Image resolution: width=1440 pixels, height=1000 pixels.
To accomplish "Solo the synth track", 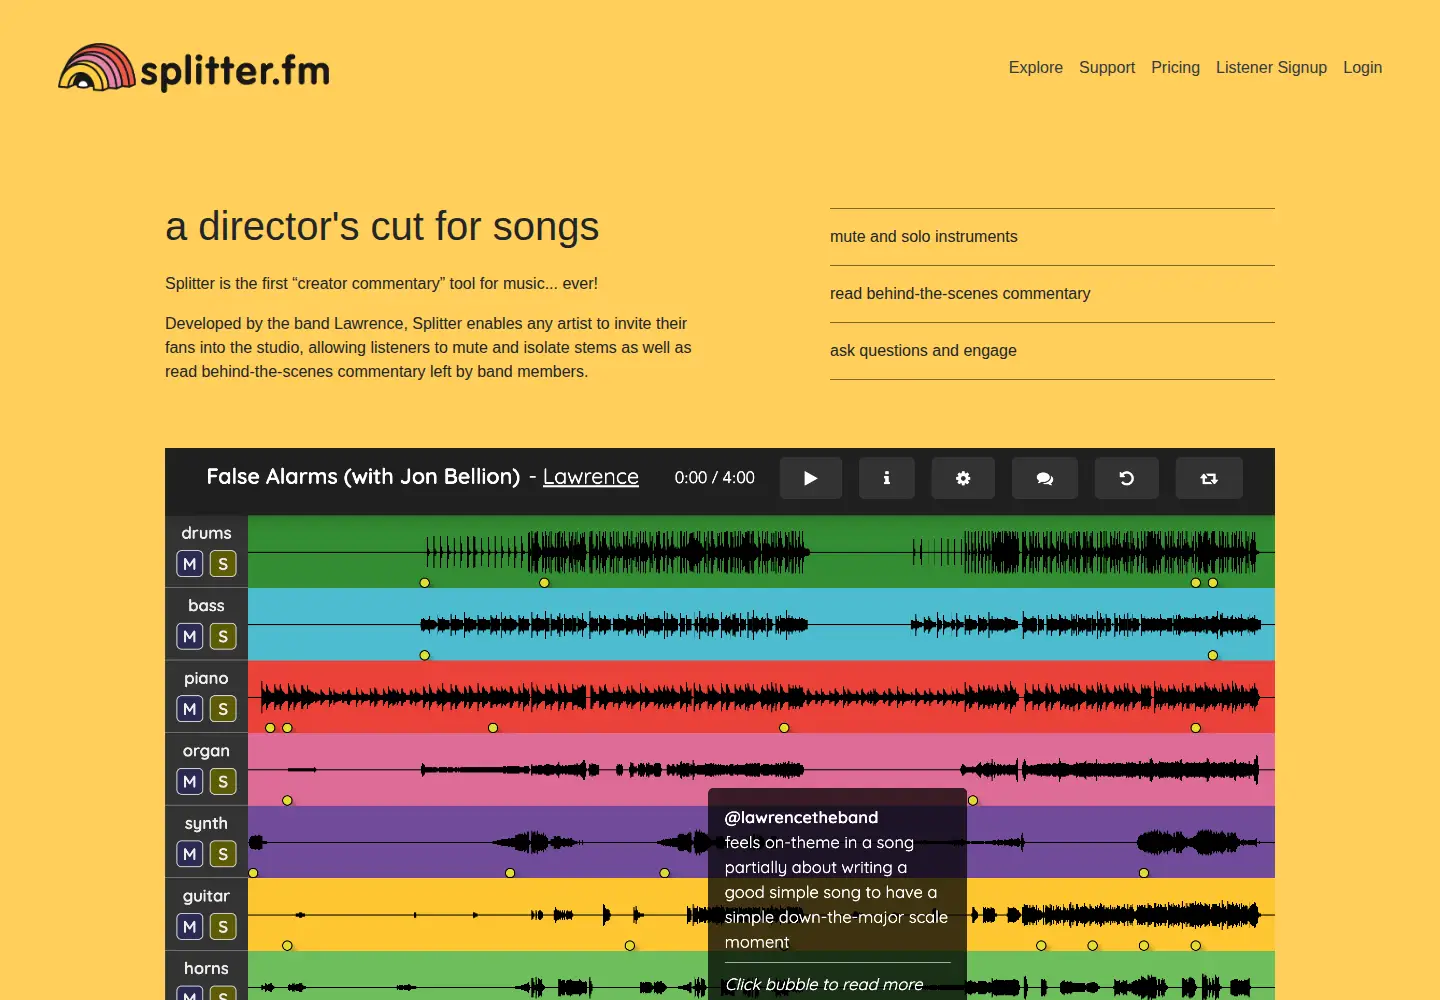I will point(223,854).
